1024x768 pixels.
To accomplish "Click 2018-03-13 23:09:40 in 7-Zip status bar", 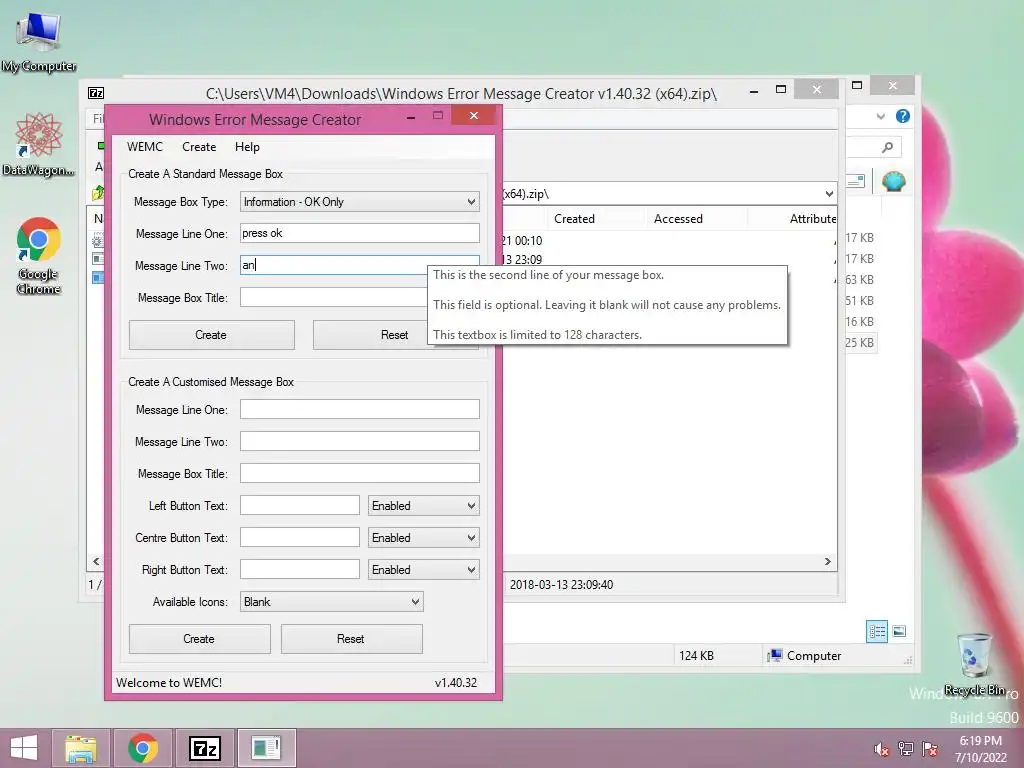I will (x=562, y=585).
